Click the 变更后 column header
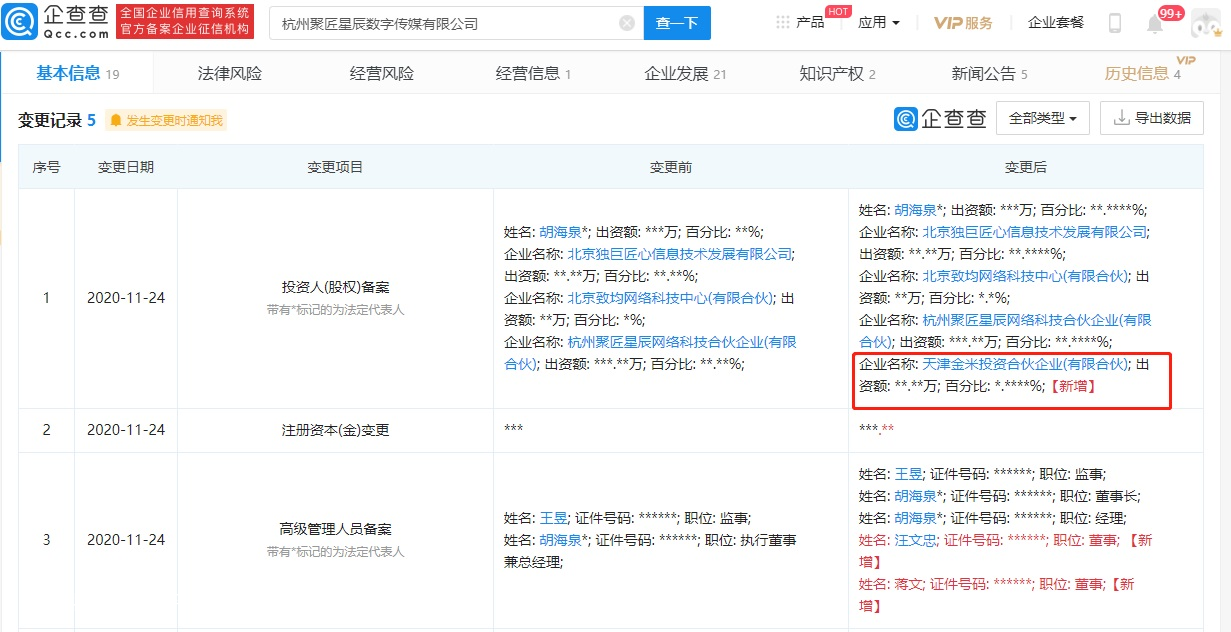 1026,167
